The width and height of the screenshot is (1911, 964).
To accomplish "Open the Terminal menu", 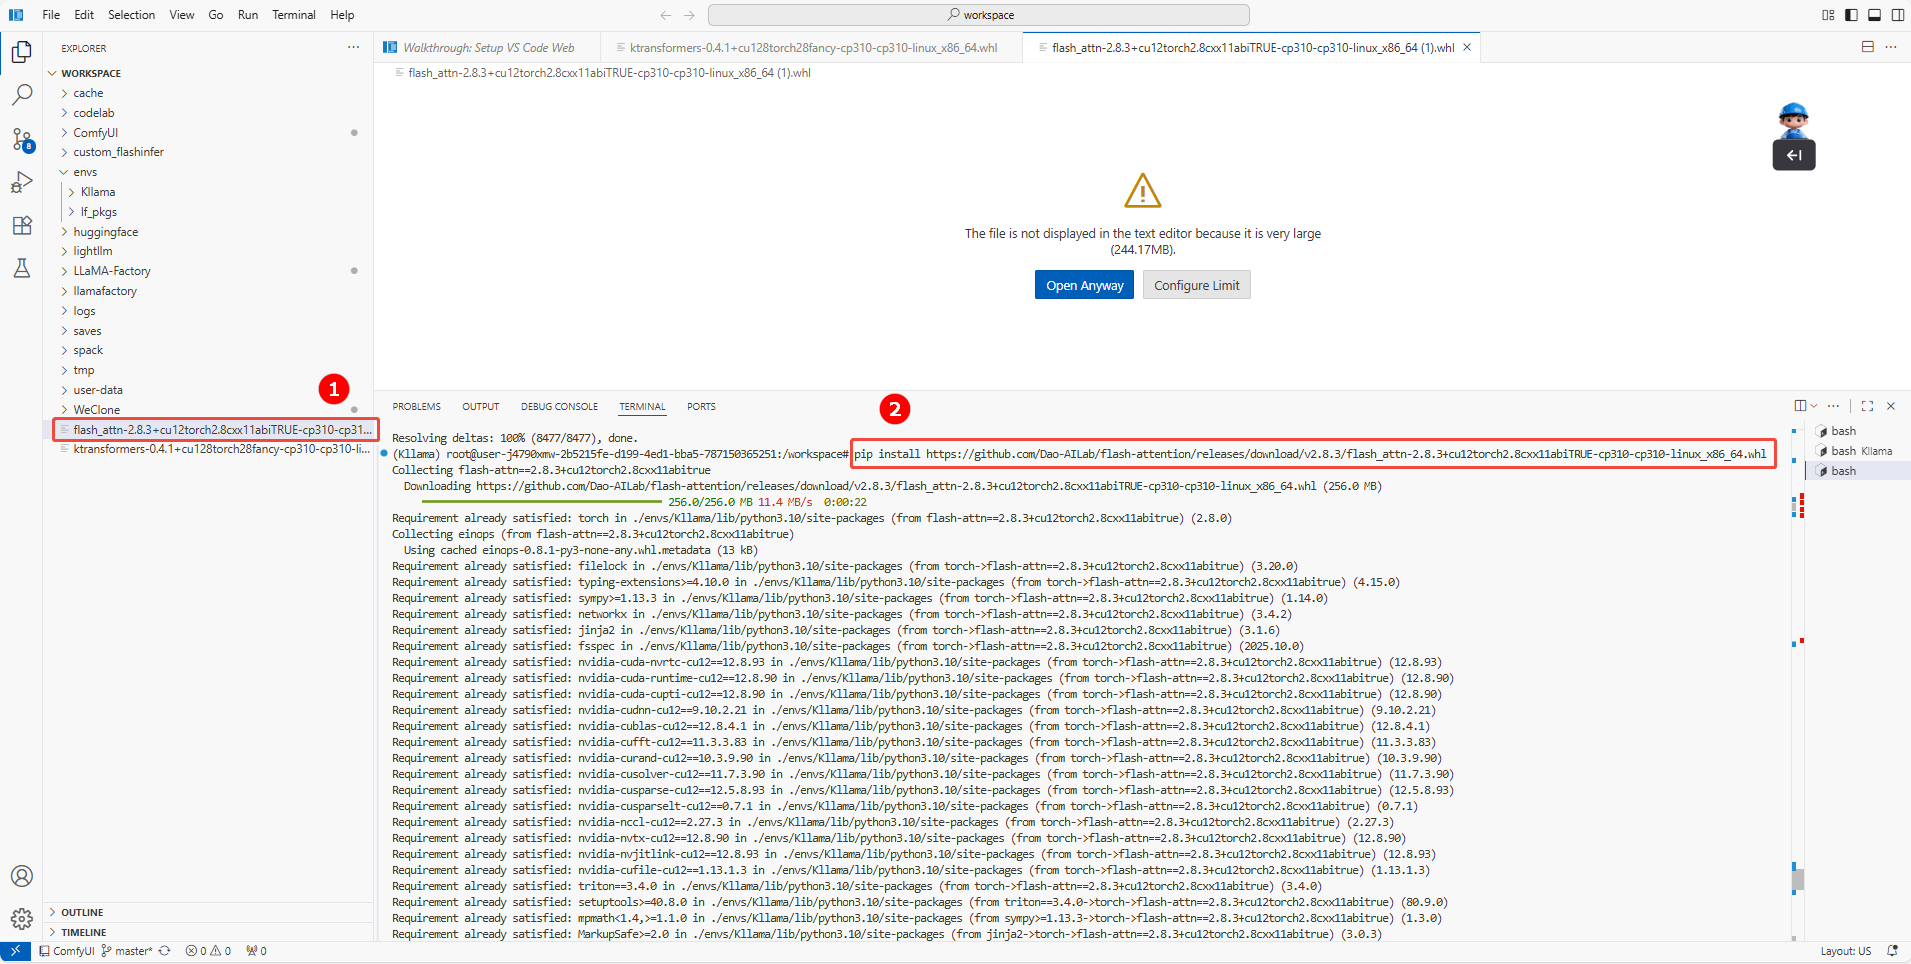I will pos(293,15).
